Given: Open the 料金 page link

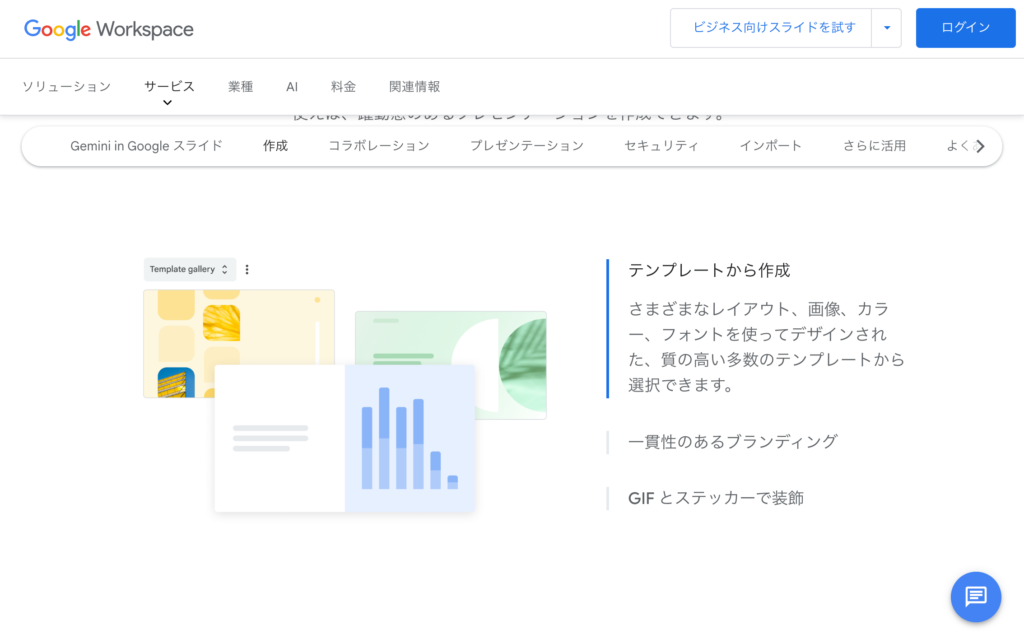Looking at the screenshot, I should [x=344, y=87].
